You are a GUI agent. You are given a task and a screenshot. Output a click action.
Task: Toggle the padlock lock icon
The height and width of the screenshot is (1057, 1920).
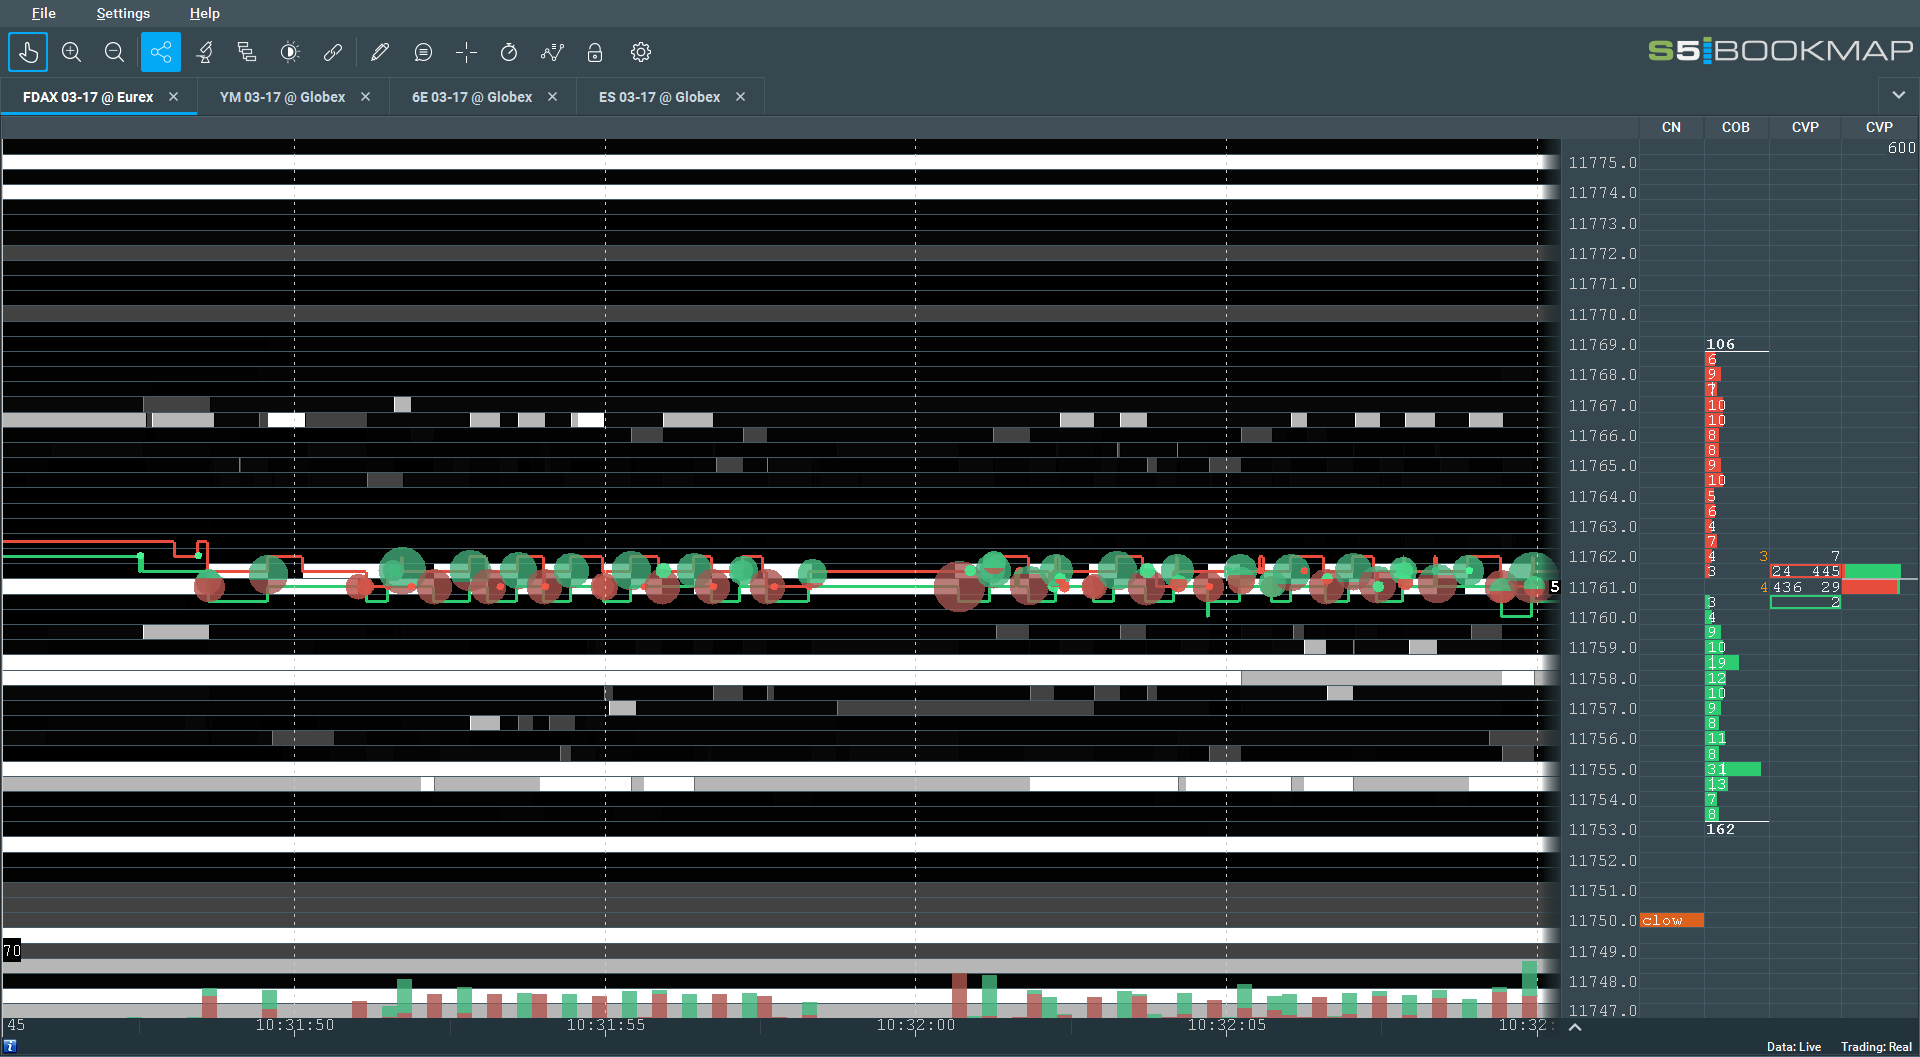point(595,52)
